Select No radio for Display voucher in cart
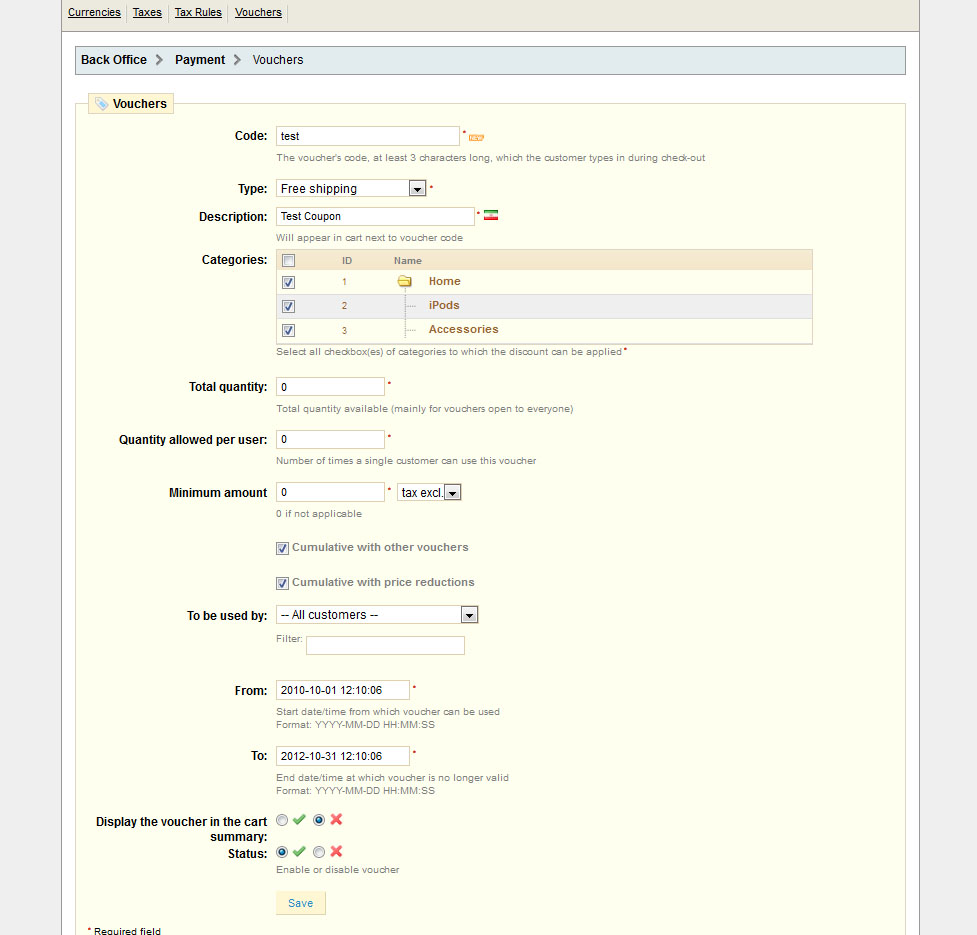977x935 pixels. coord(319,820)
